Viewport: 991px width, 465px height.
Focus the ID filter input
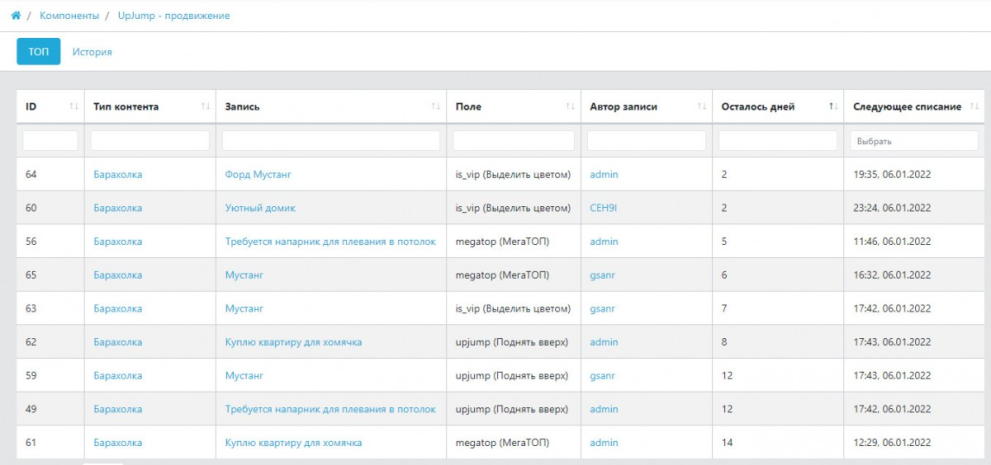[x=51, y=141]
